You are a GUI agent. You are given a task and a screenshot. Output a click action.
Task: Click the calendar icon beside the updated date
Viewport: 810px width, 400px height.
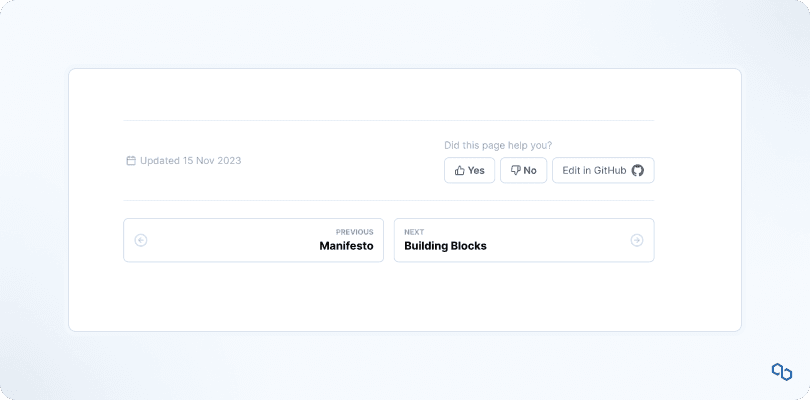click(130, 160)
